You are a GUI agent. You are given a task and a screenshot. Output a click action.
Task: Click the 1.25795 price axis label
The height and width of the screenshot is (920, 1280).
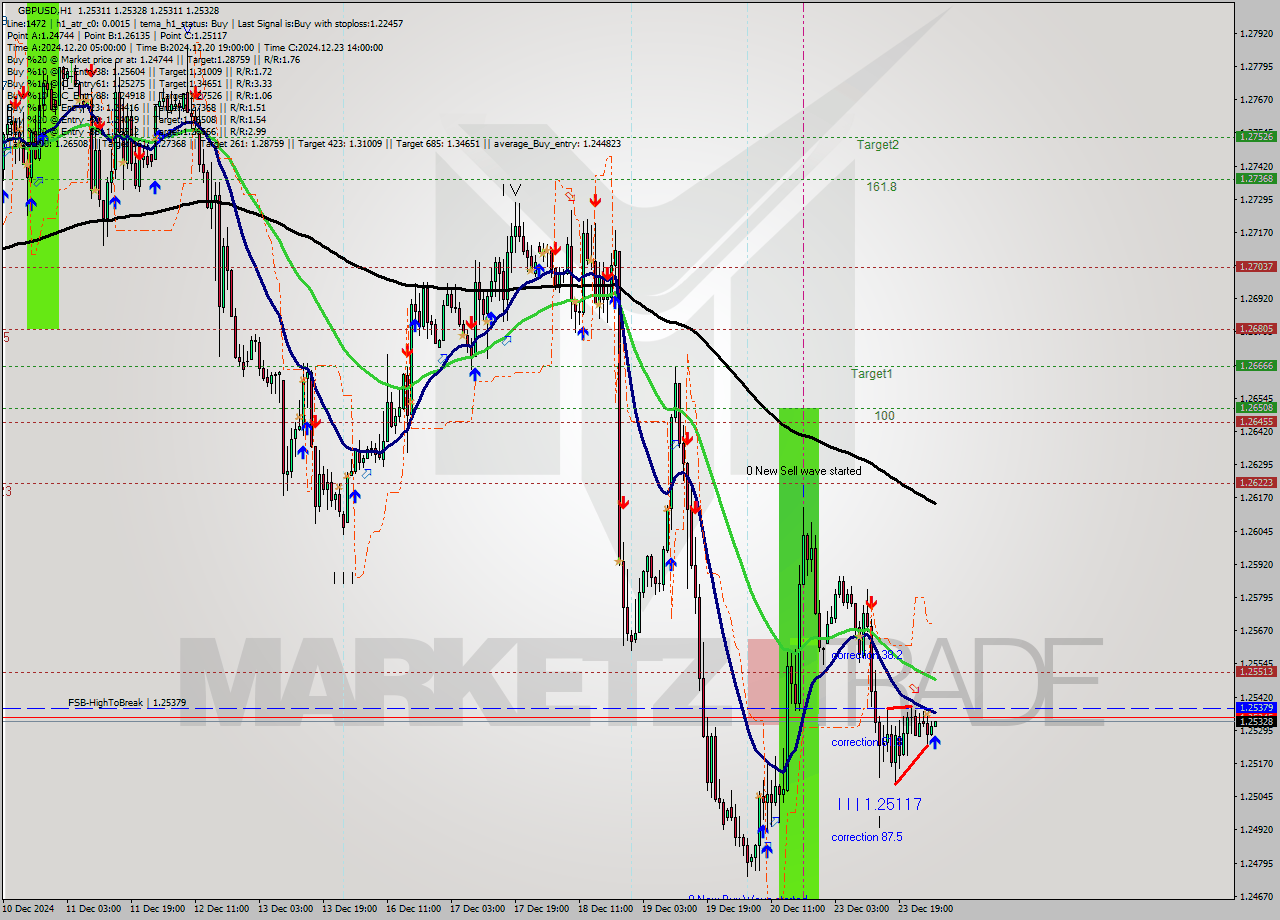click(1256, 597)
